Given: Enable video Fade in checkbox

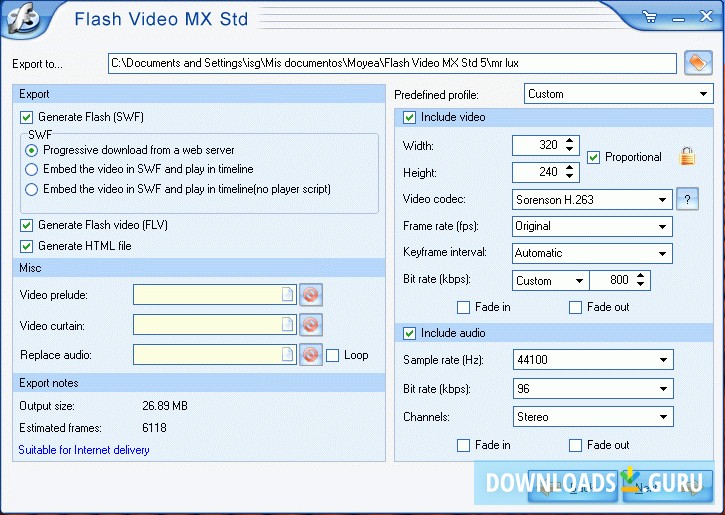Looking at the screenshot, I should pyautogui.click(x=463, y=307).
